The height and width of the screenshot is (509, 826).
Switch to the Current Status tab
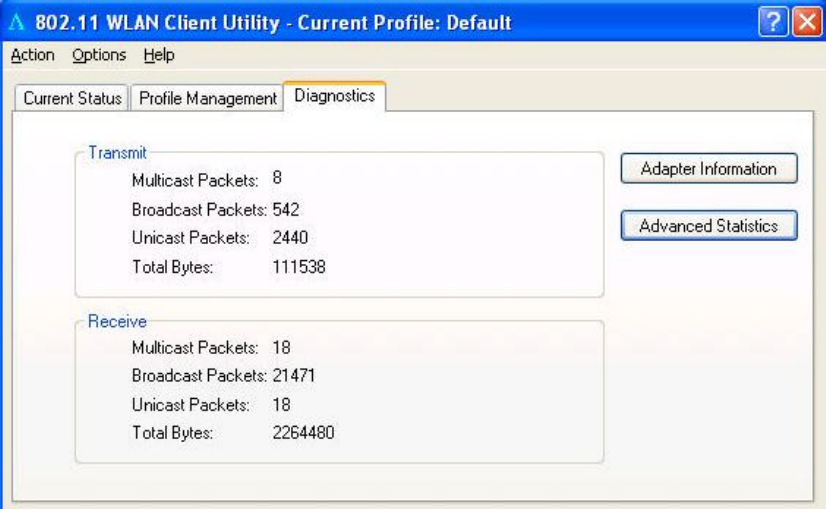72,98
